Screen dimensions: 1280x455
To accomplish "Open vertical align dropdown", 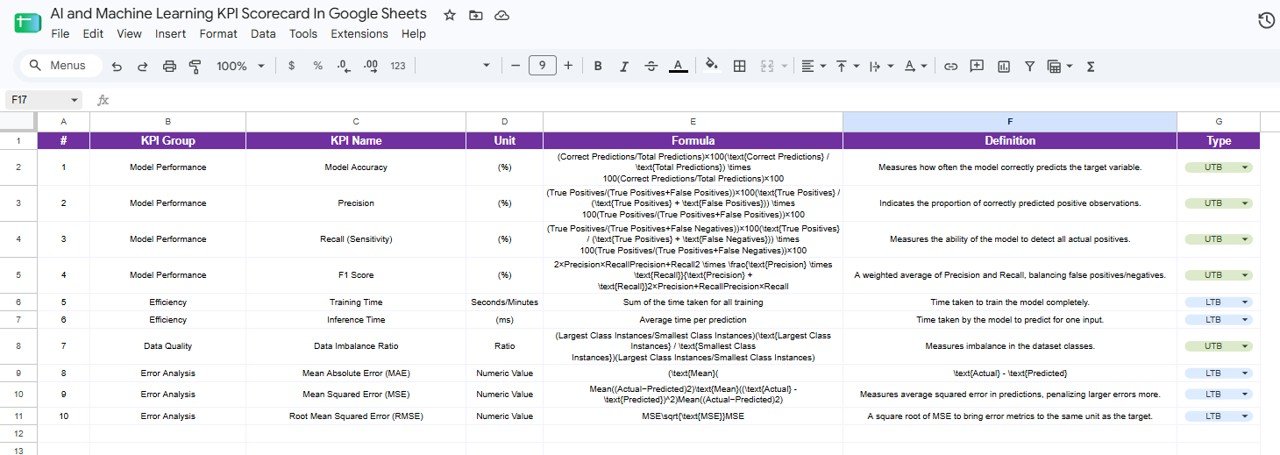I will 847,66.
